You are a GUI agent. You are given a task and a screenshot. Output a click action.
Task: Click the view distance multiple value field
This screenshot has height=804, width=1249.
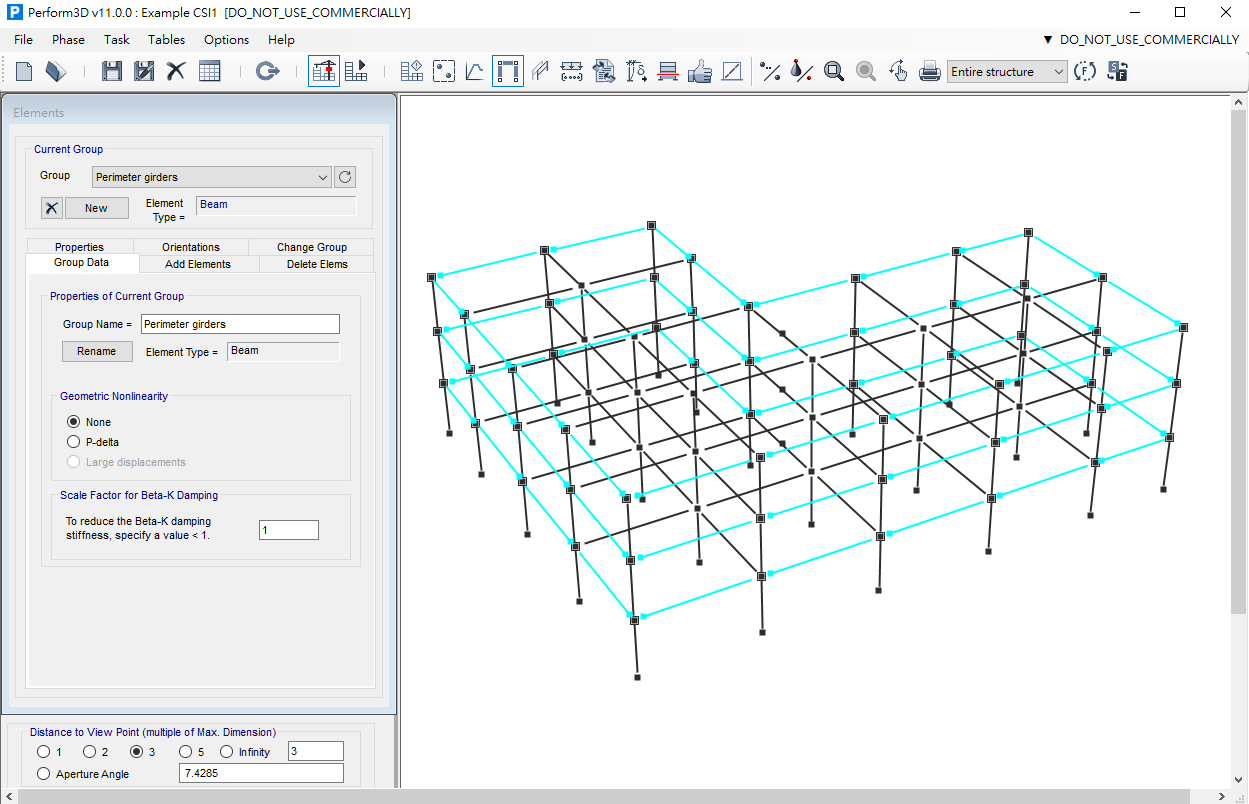coord(315,751)
